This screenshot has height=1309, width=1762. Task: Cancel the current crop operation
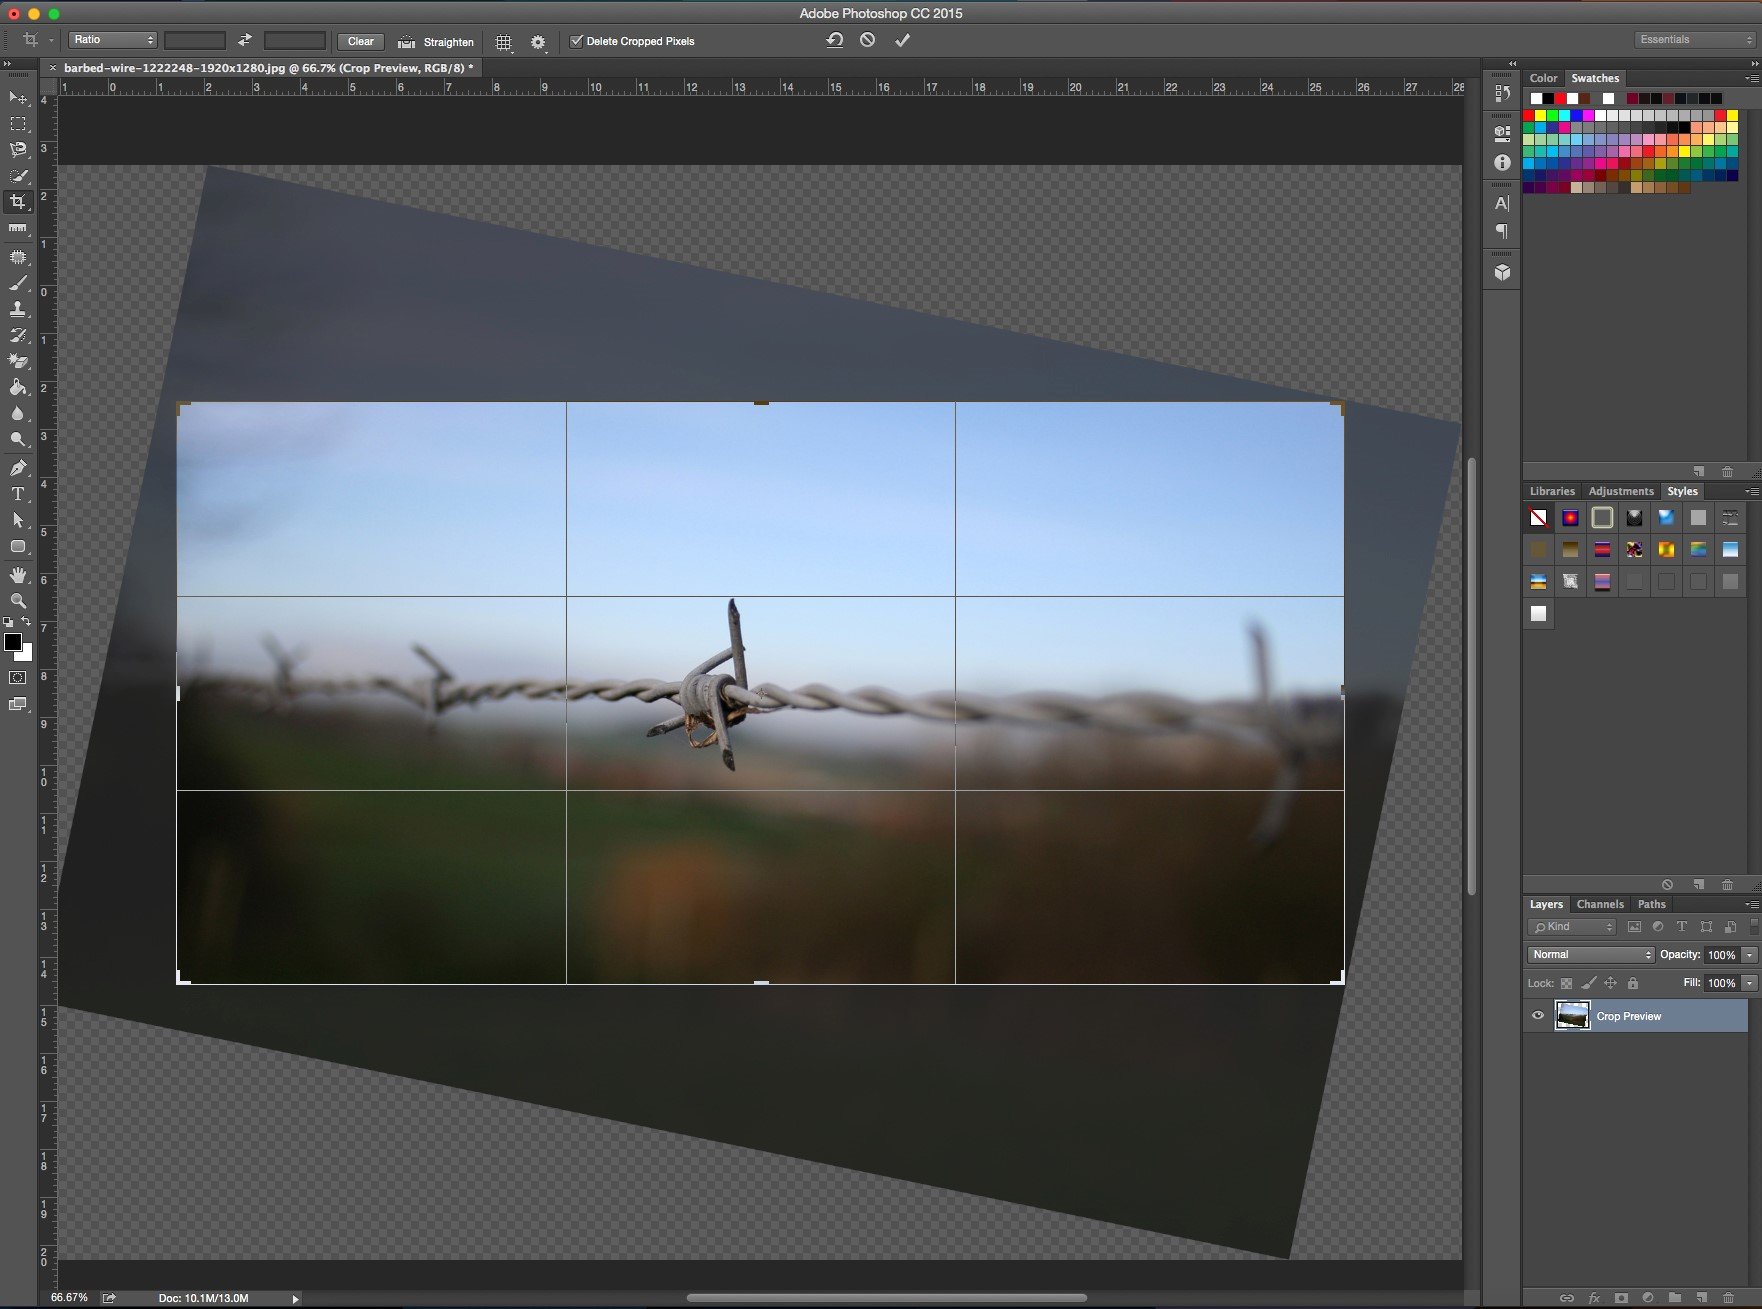[x=868, y=41]
